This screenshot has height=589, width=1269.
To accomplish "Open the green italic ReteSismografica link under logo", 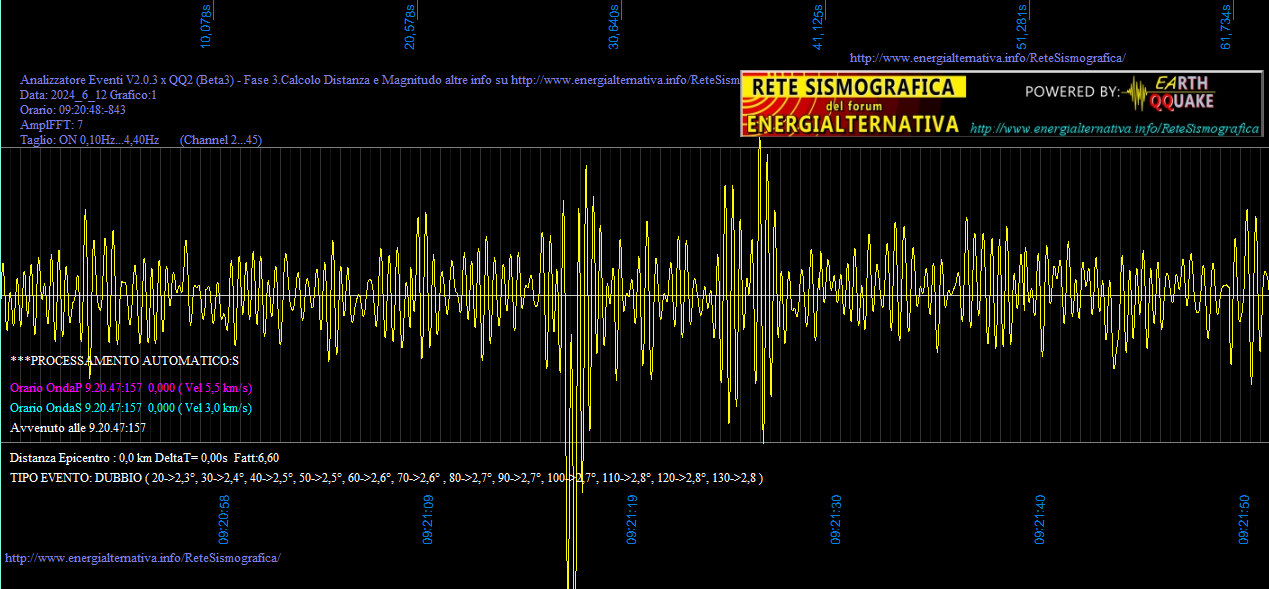I will [1114, 128].
